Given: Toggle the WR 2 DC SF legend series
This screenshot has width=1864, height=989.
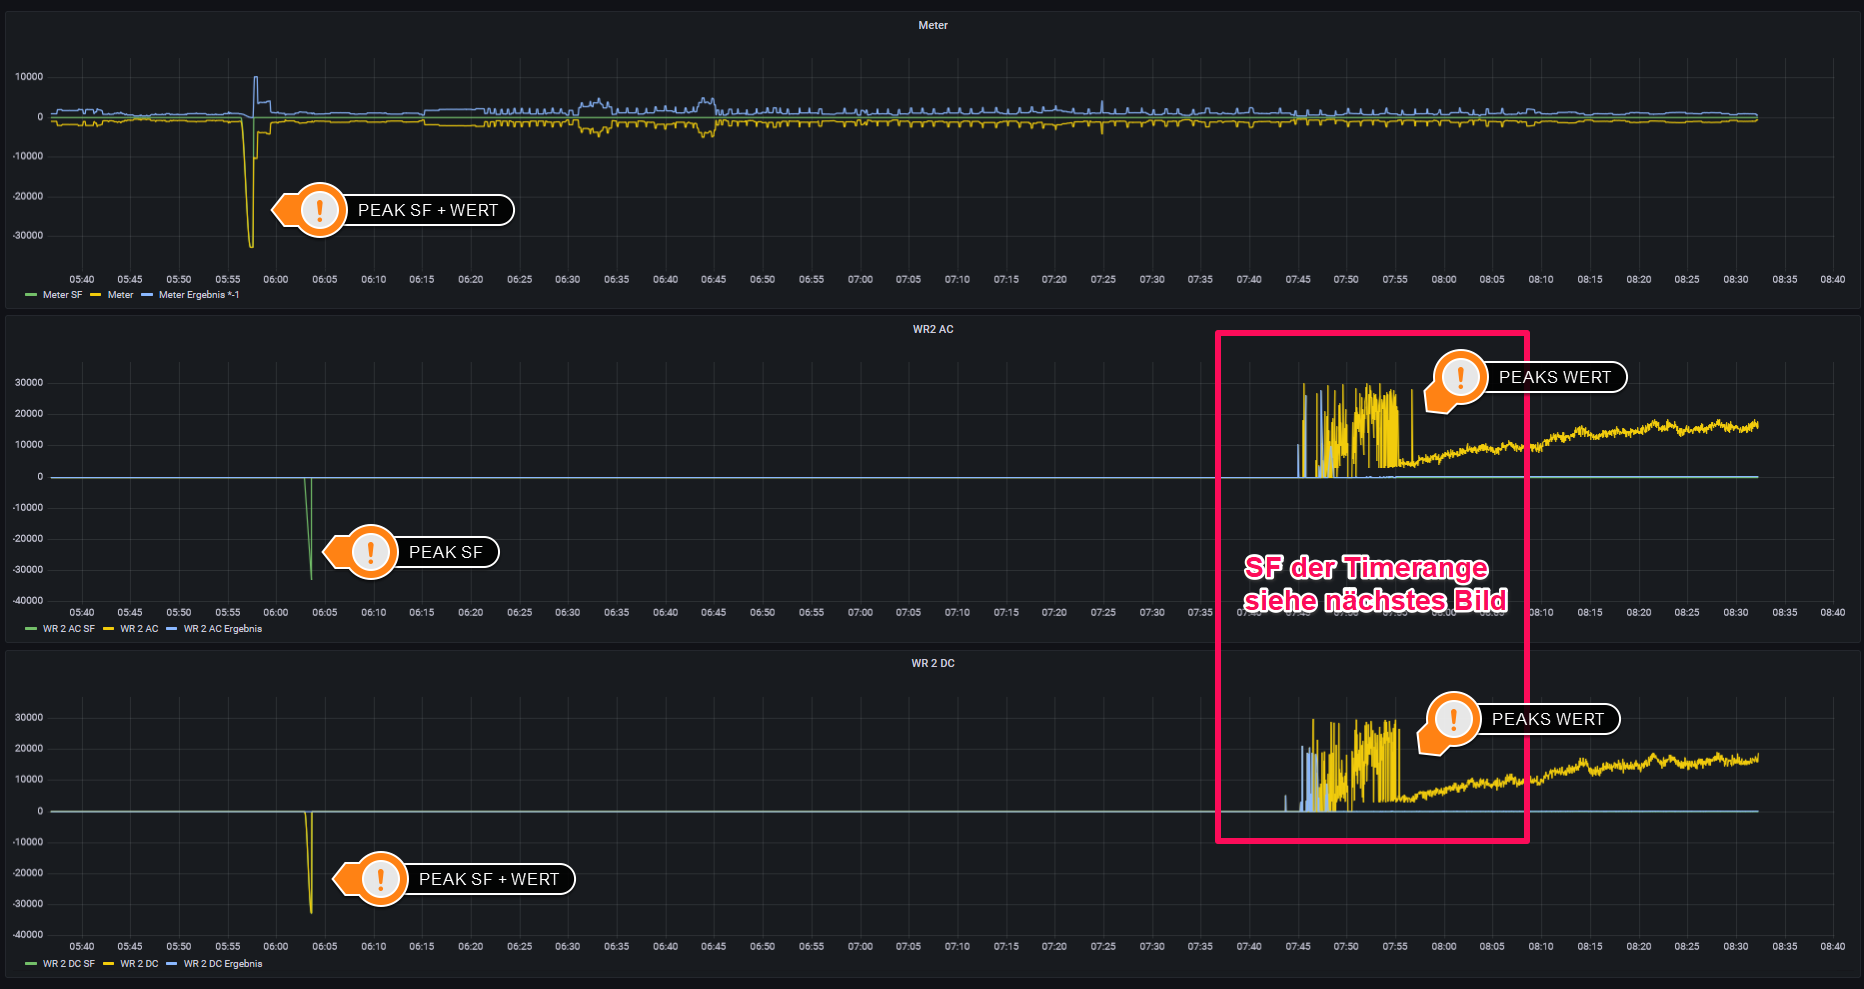Looking at the screenshot, I should click(x=68, y=964).
